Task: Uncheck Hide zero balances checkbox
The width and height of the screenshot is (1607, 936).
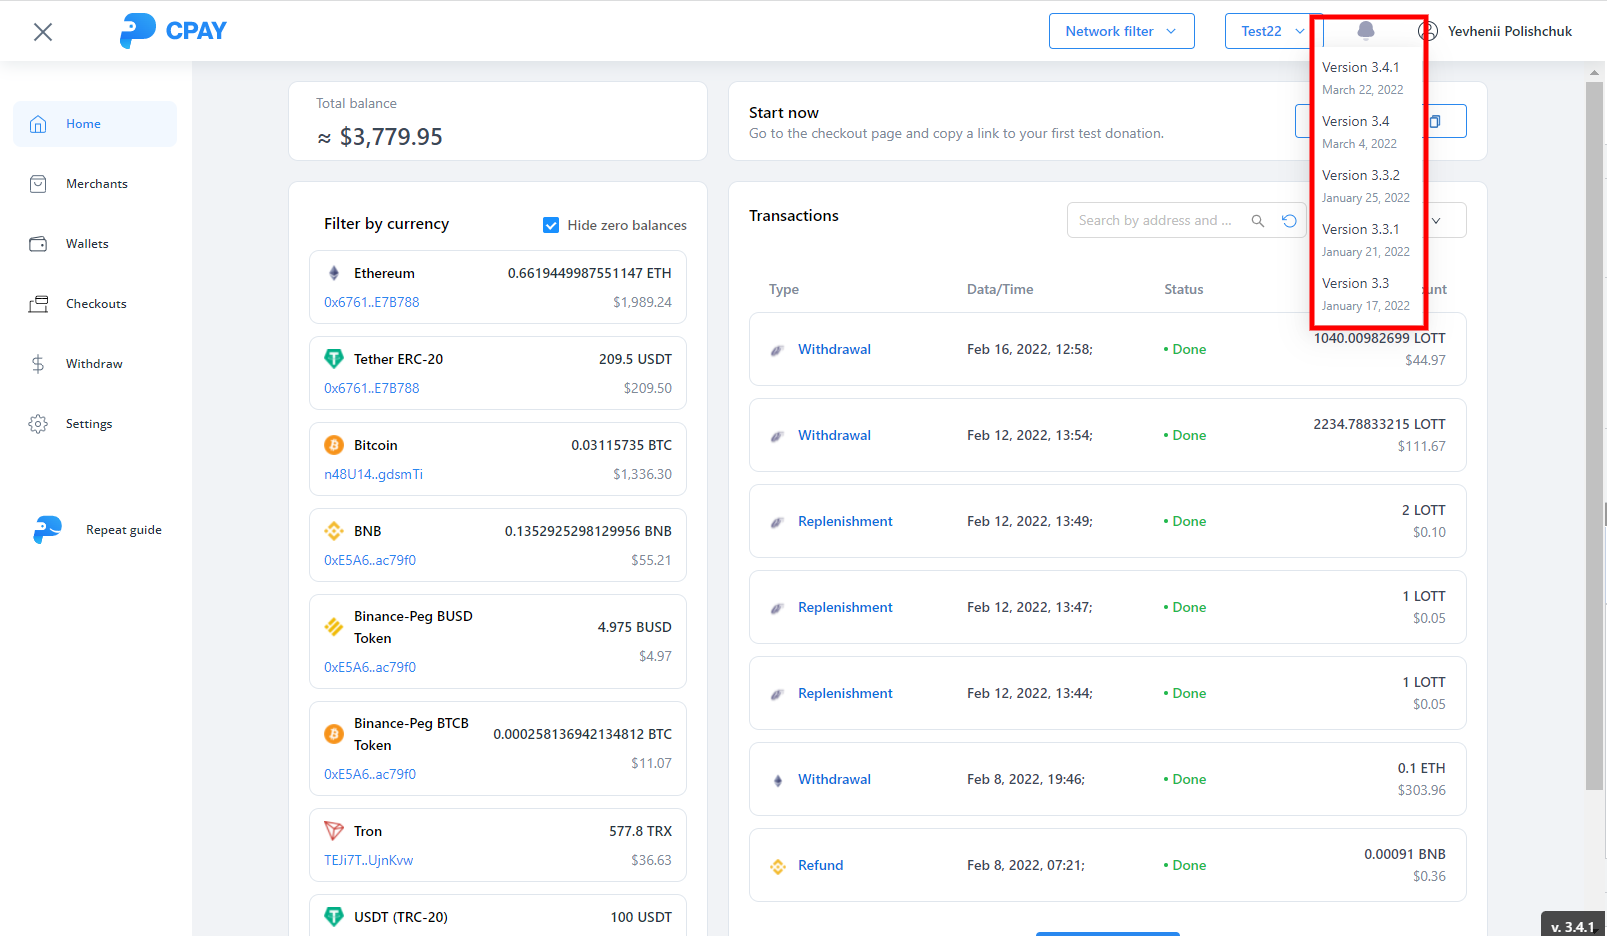Action: (x=551, y=225)
